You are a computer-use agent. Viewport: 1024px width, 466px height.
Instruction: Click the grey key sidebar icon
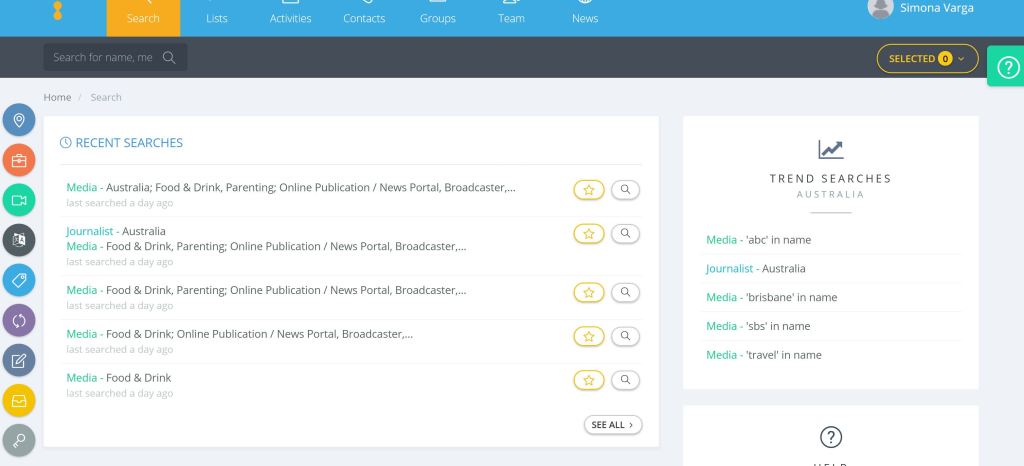click(x=19, y=439)
